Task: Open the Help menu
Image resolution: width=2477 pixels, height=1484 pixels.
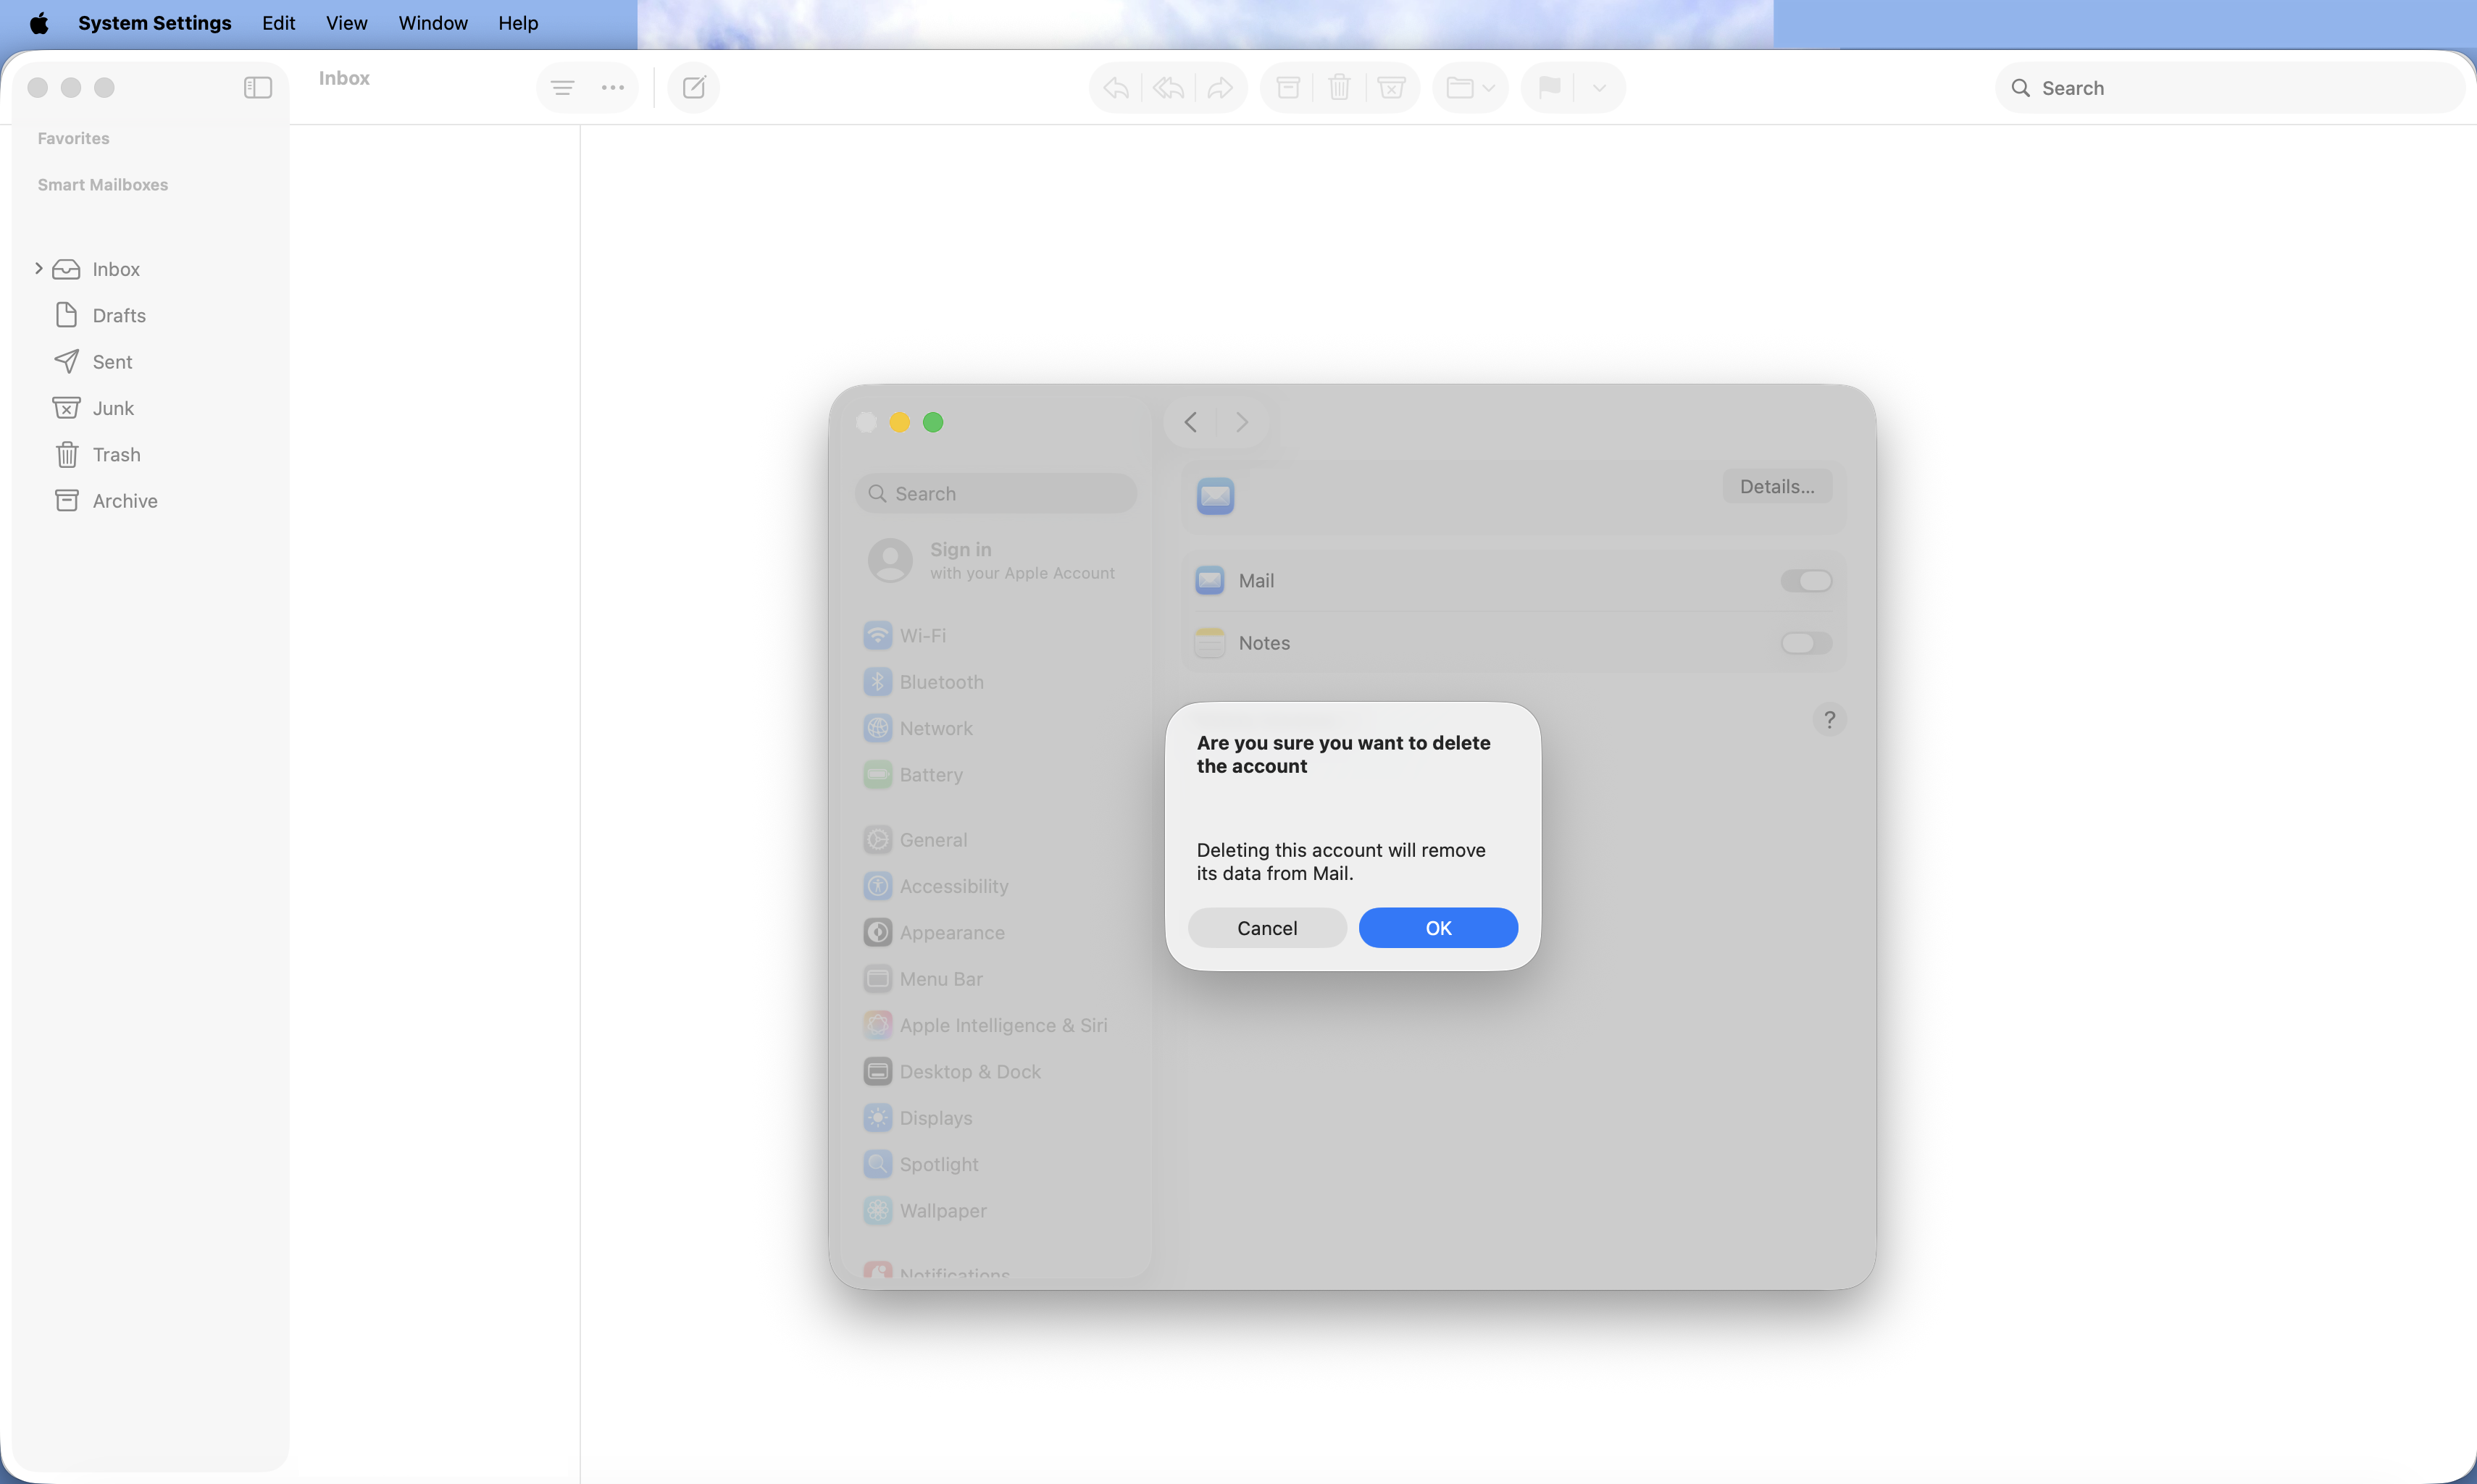Action: (518, 23)
